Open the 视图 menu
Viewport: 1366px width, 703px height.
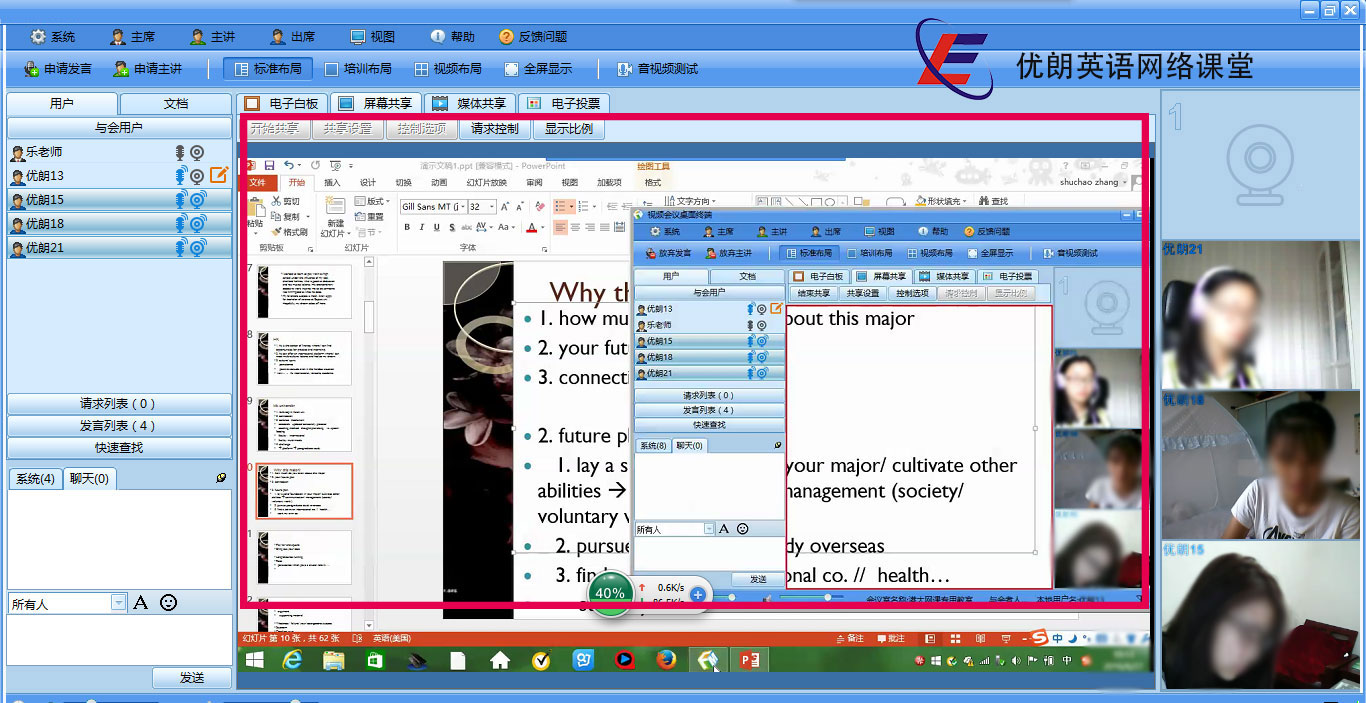click(x=372, y=36)
